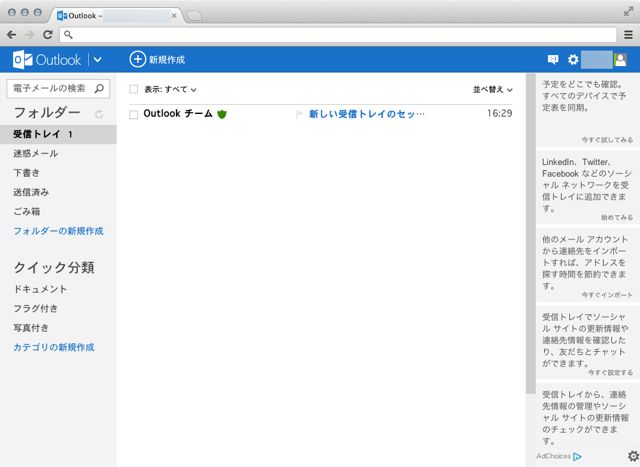Viewport: 640px width, 467px height.
Task: Open the app switcher chevron beside Outlook
Action: pyautogui.click(x=98, y=60)
